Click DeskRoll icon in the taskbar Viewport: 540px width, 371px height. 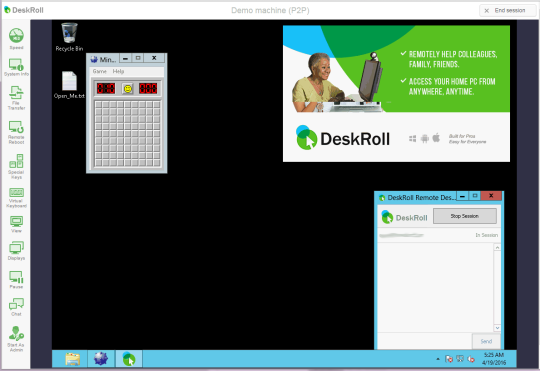[x=129, y=359]
